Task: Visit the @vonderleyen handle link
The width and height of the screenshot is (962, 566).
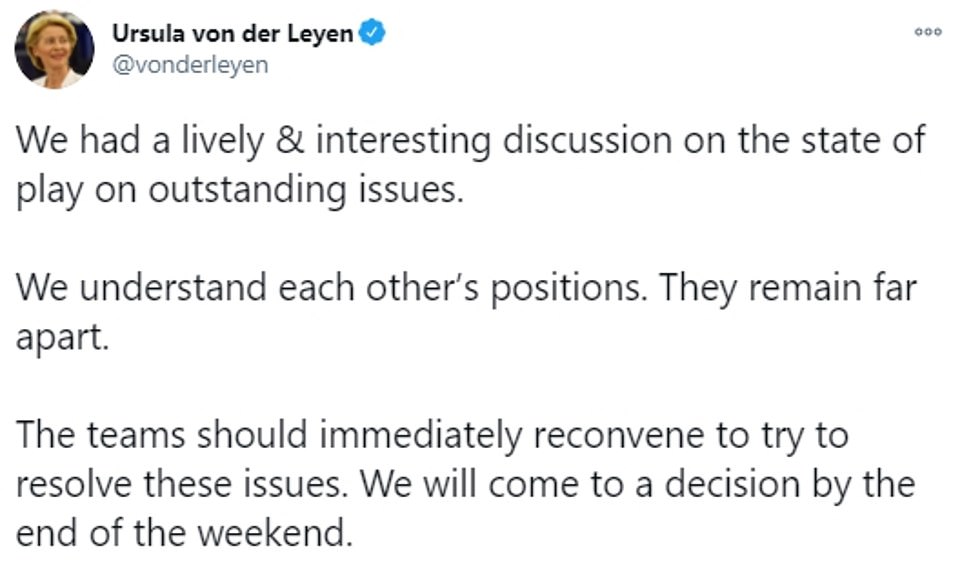Action: point(190,64)
